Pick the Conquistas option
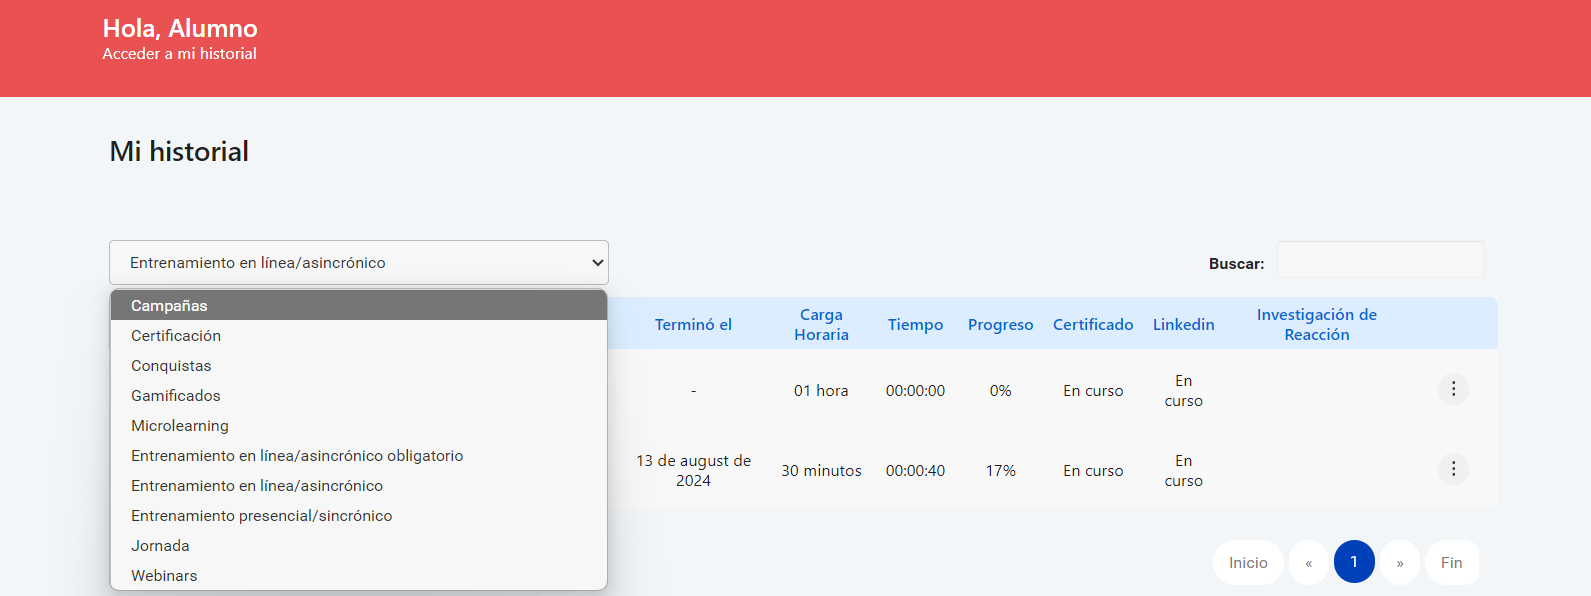Image resolution: width=1591 pixels, height=596 pixels. 171,366
